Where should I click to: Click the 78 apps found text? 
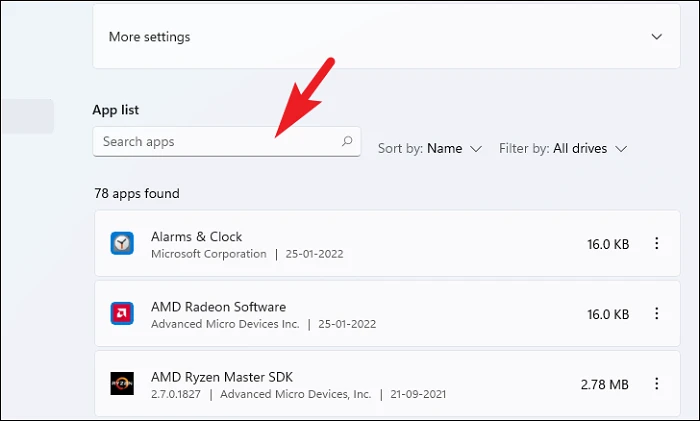point(137,193)
